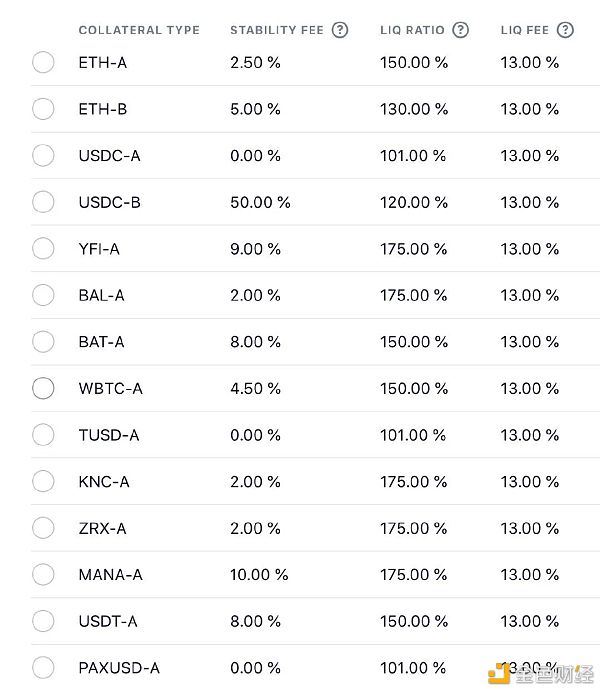The width and height of the screenshot is (600, 690).
Task: Click the Collateral Type column header
Action: coord(139,30)
